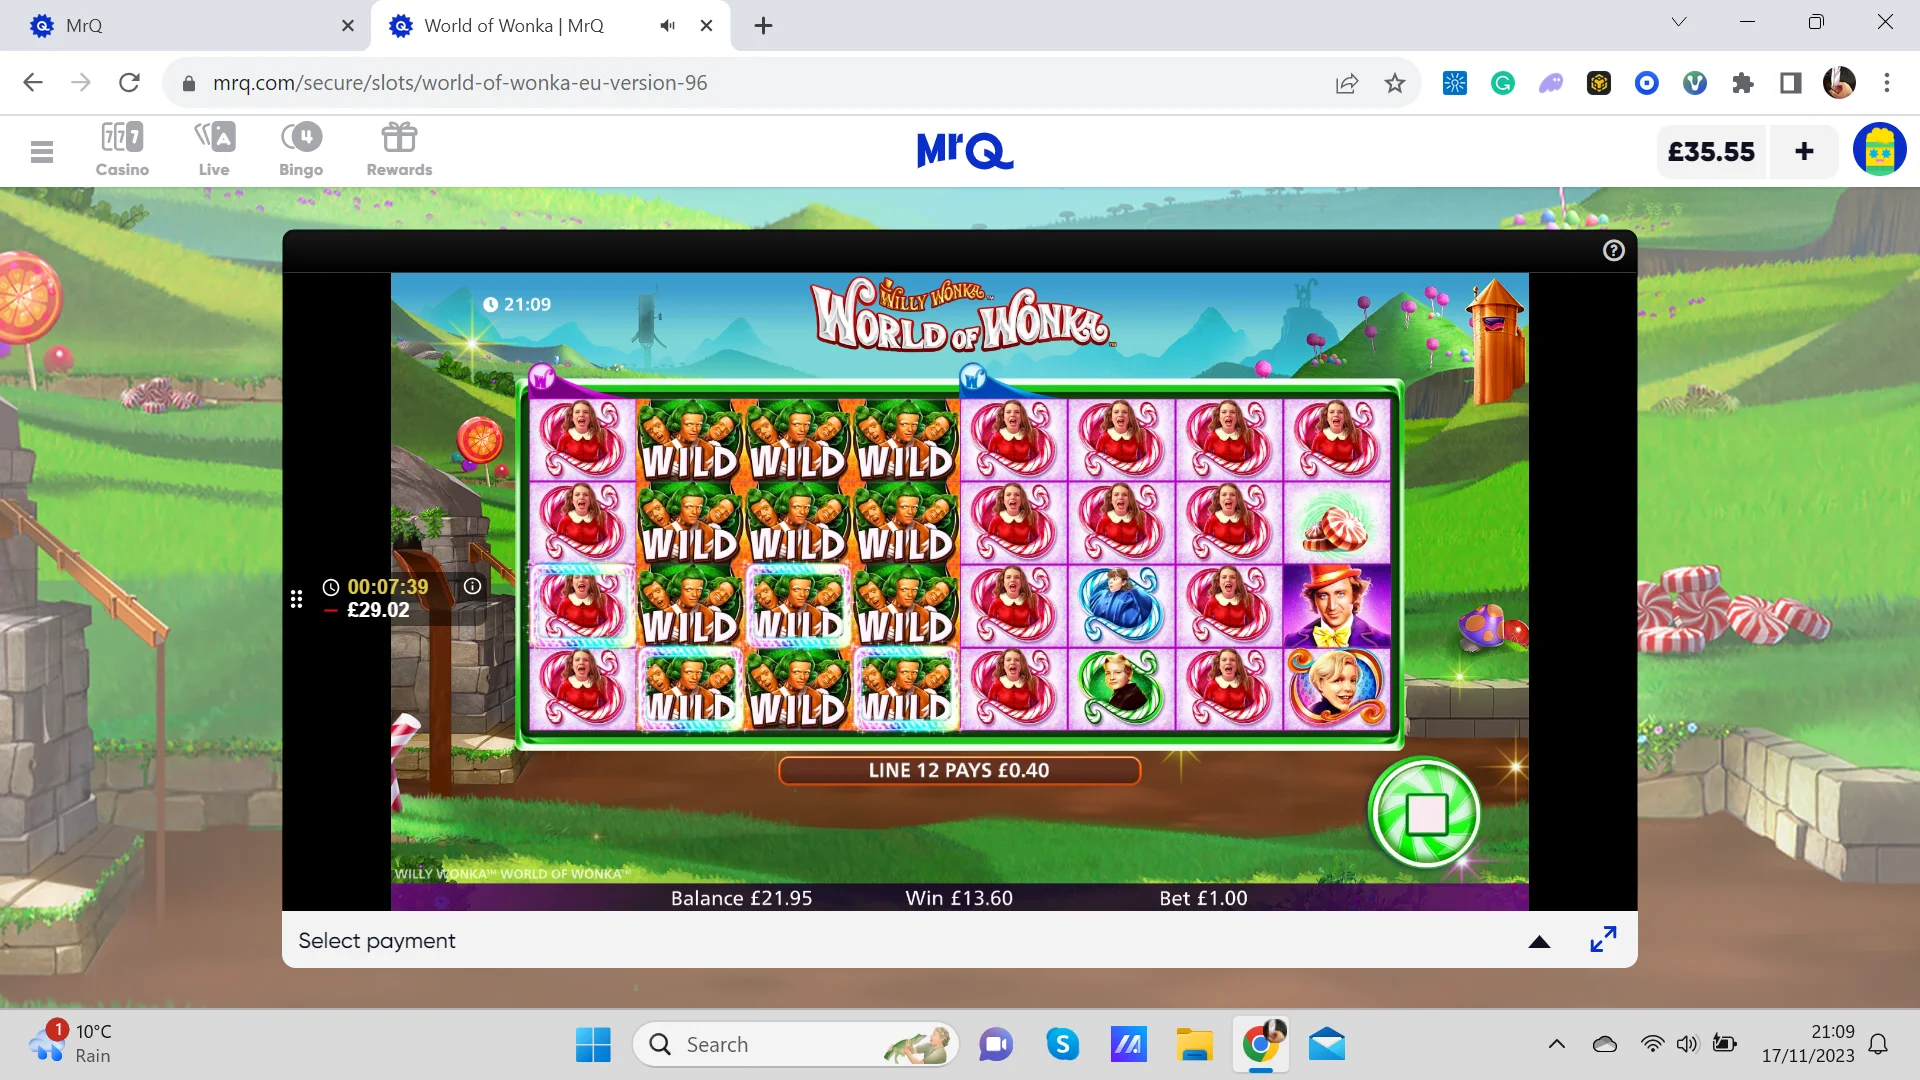Open Skype from the taskbar
Screen dimensions: 1920x1080
[1062, 1045]
